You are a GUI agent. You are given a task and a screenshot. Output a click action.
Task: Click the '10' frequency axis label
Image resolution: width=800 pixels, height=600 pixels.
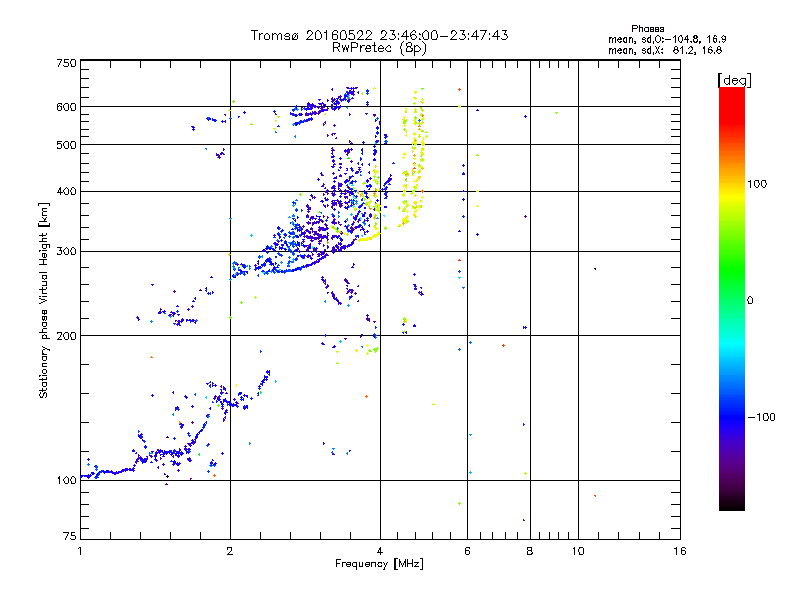[x=578, y=551]
